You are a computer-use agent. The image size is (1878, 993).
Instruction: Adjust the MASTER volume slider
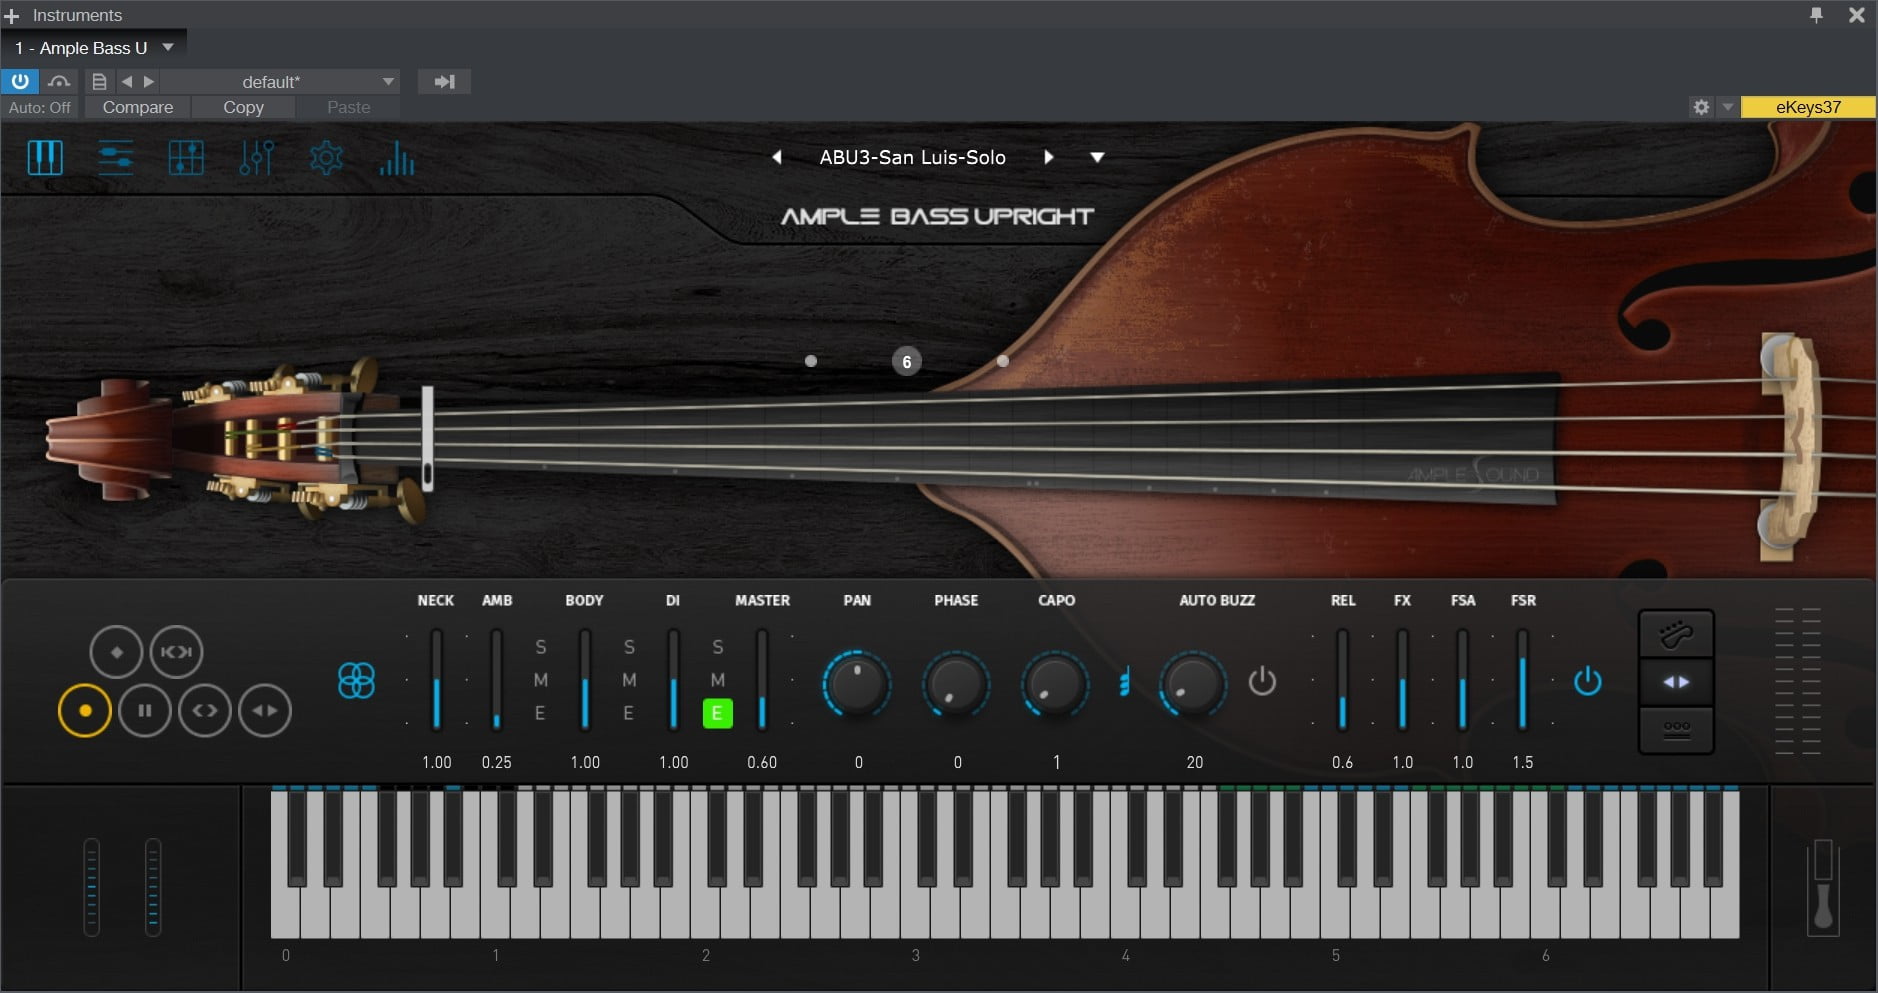click(762, 680)
